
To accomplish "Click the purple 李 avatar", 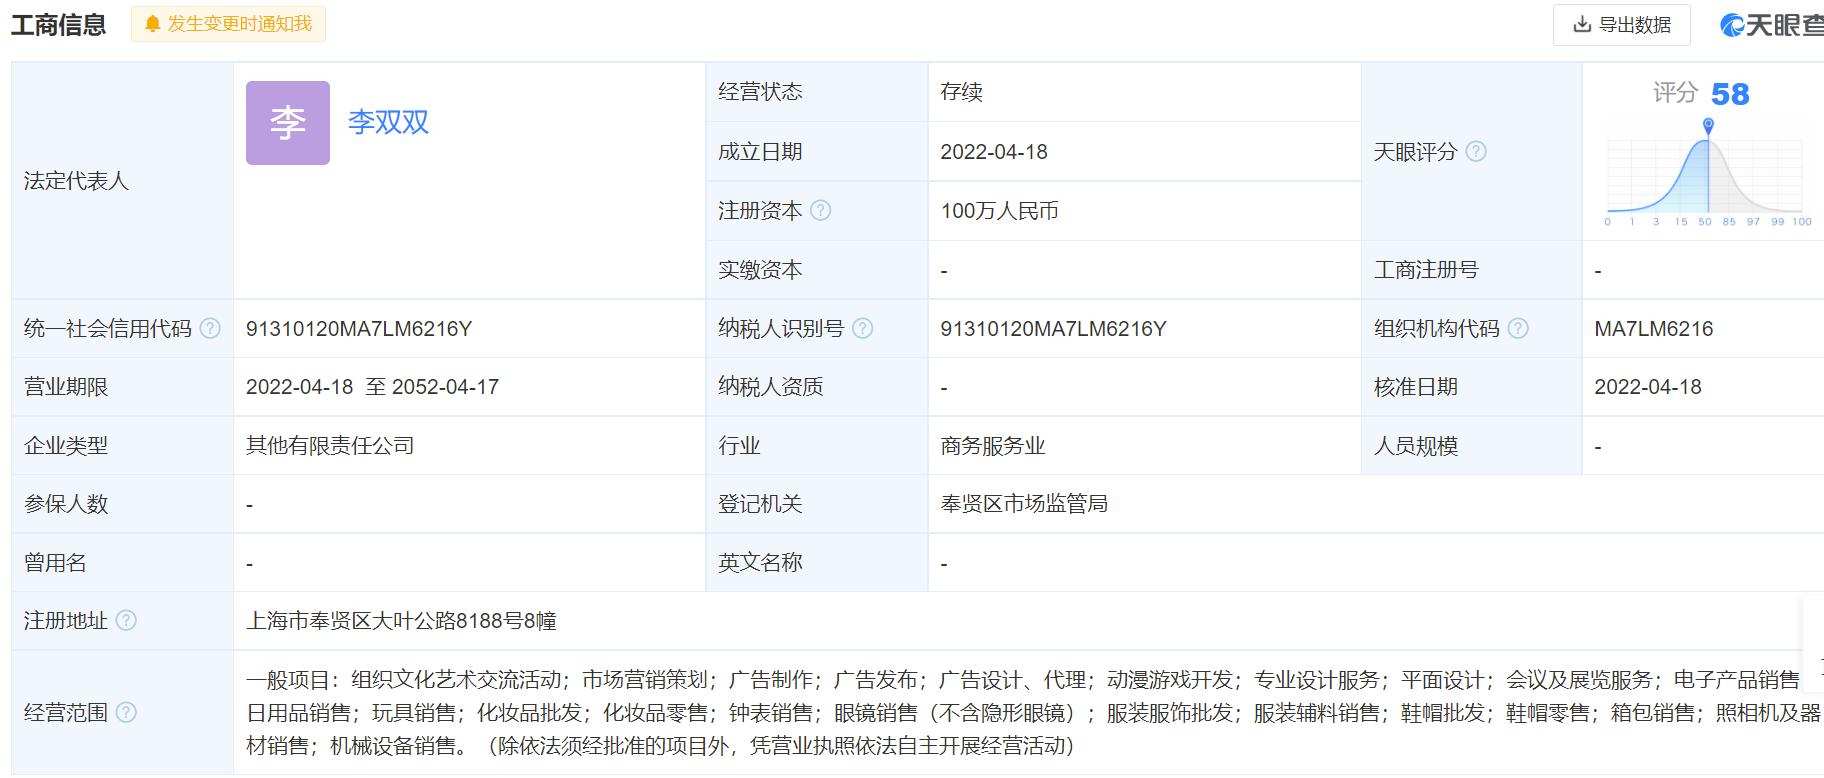I will point(288,123).
